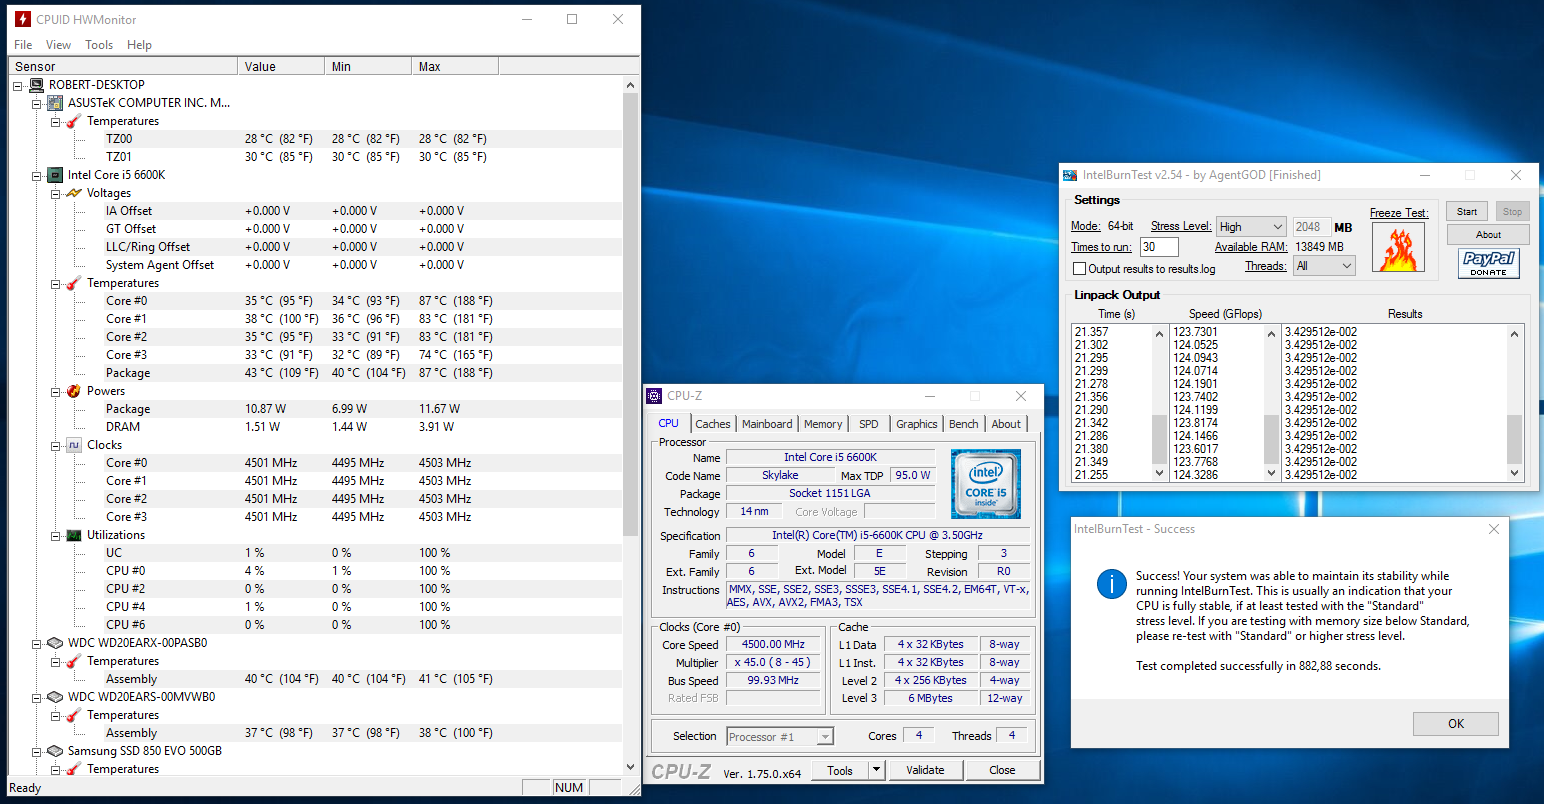Open the Tools menu in HWMonitor

[99, 45]
